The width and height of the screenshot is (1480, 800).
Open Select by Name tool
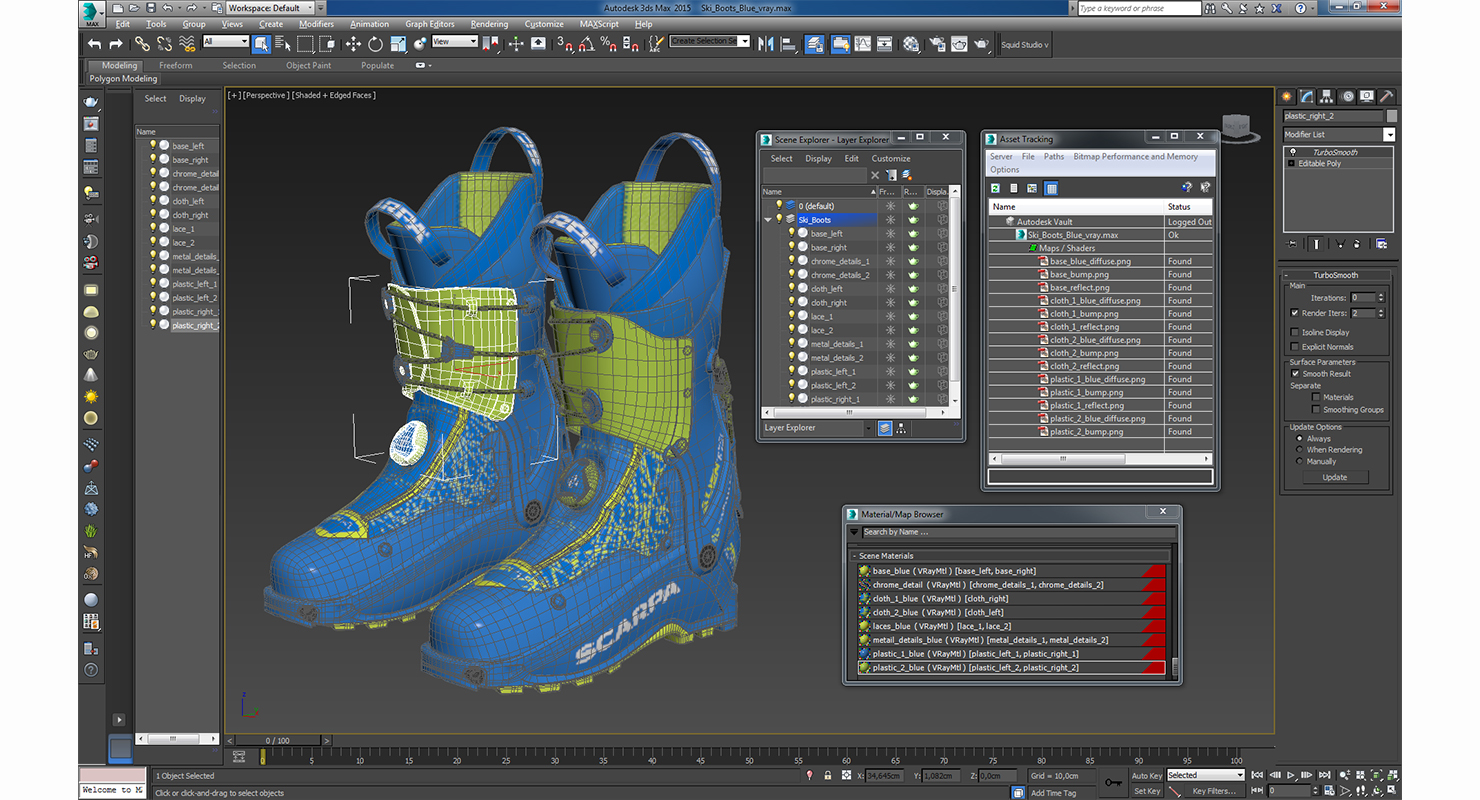pyautogui.click(x=282, y=44)
